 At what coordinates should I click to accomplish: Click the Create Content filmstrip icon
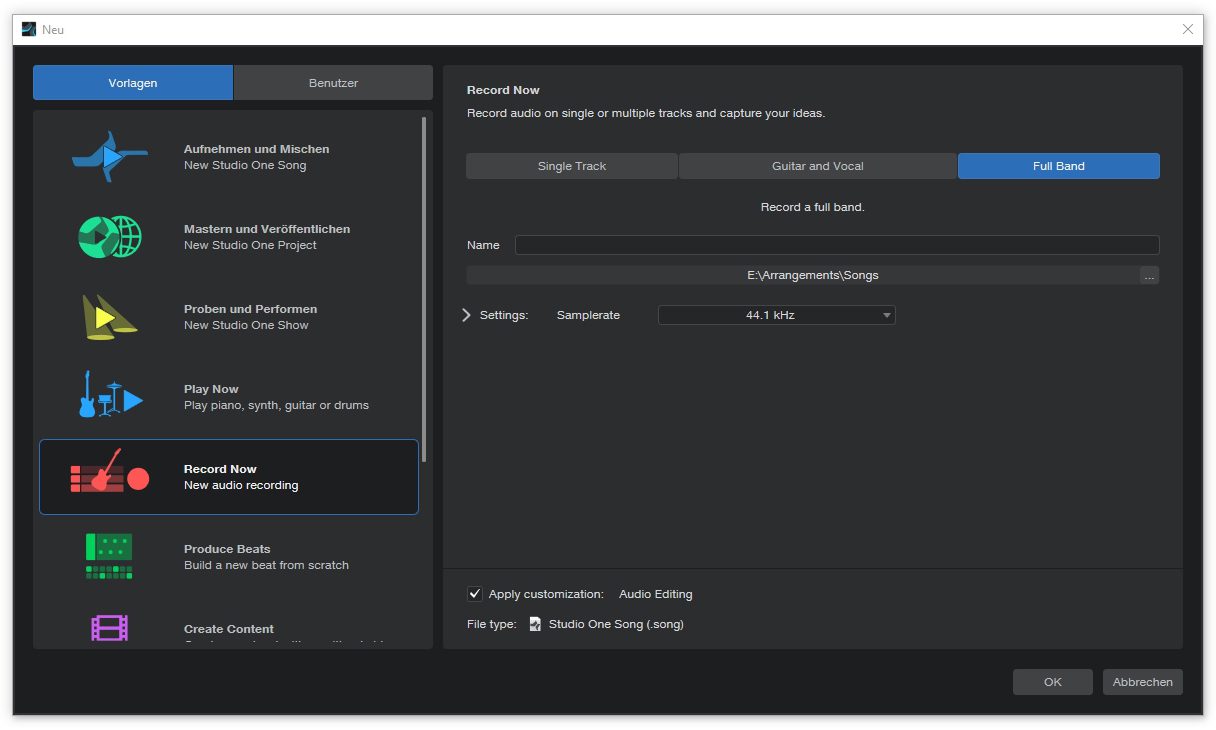pos(110,628)
